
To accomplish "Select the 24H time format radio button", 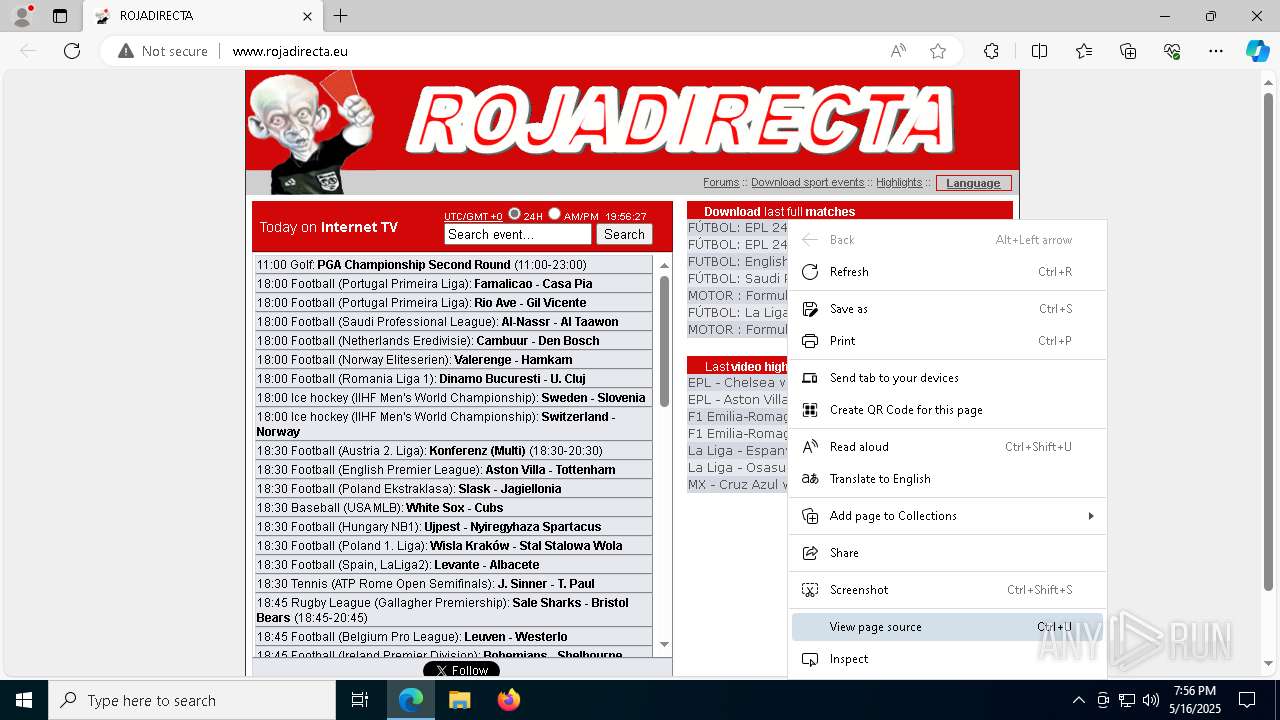I will (x=514, y=214).
